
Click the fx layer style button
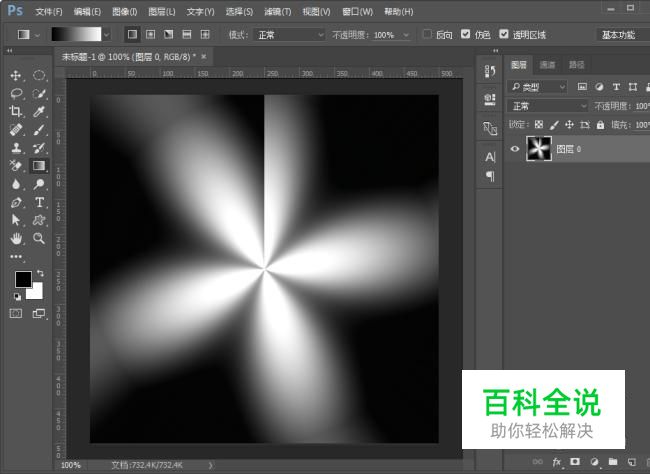(557, 462)
